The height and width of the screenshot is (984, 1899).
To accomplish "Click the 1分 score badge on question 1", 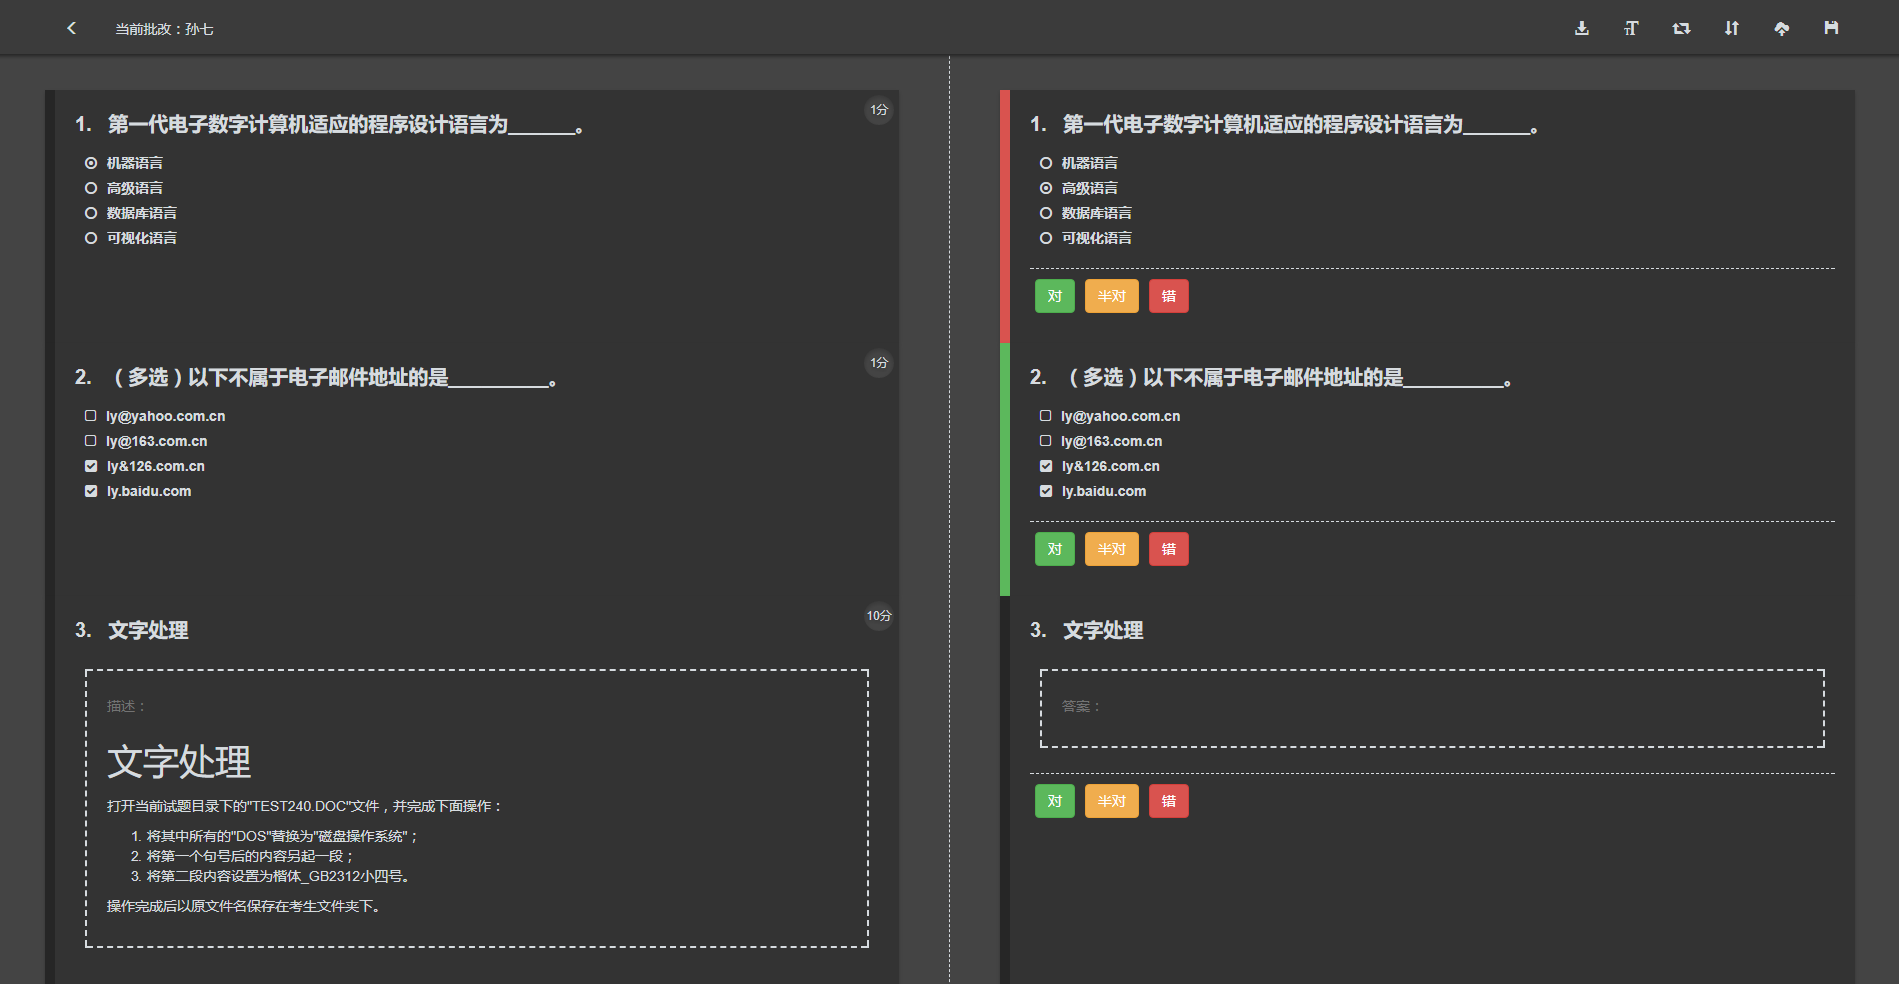I will point(879,110).
